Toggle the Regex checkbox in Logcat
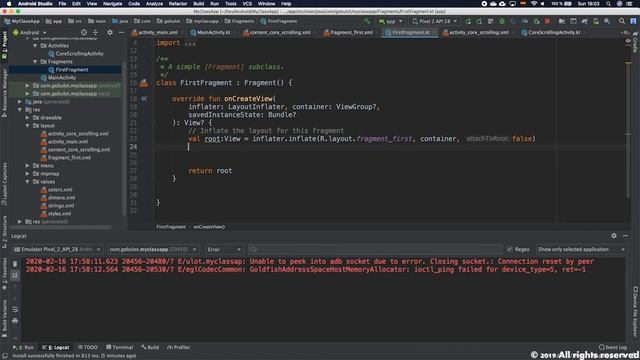The image size is (640, 360). coord(510,249)
